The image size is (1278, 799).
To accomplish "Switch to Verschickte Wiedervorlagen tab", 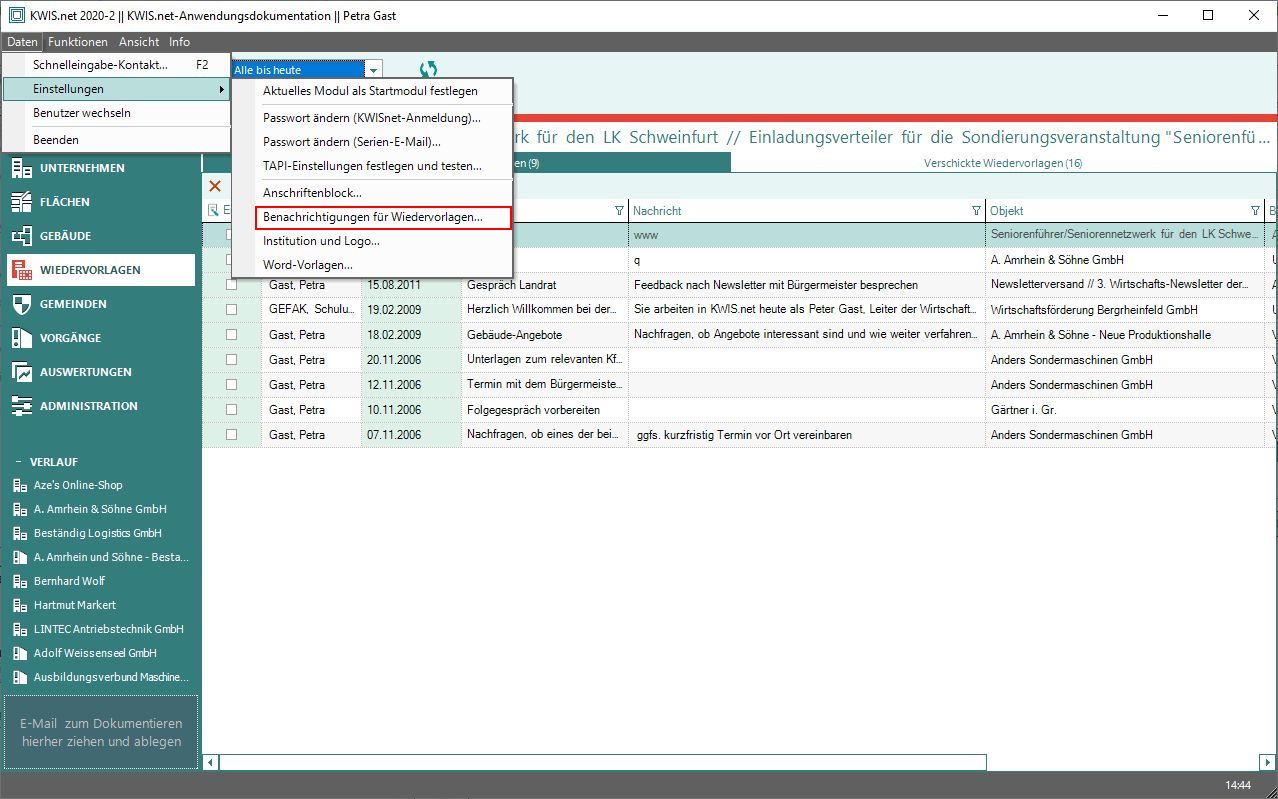I will coord(1002,163).
